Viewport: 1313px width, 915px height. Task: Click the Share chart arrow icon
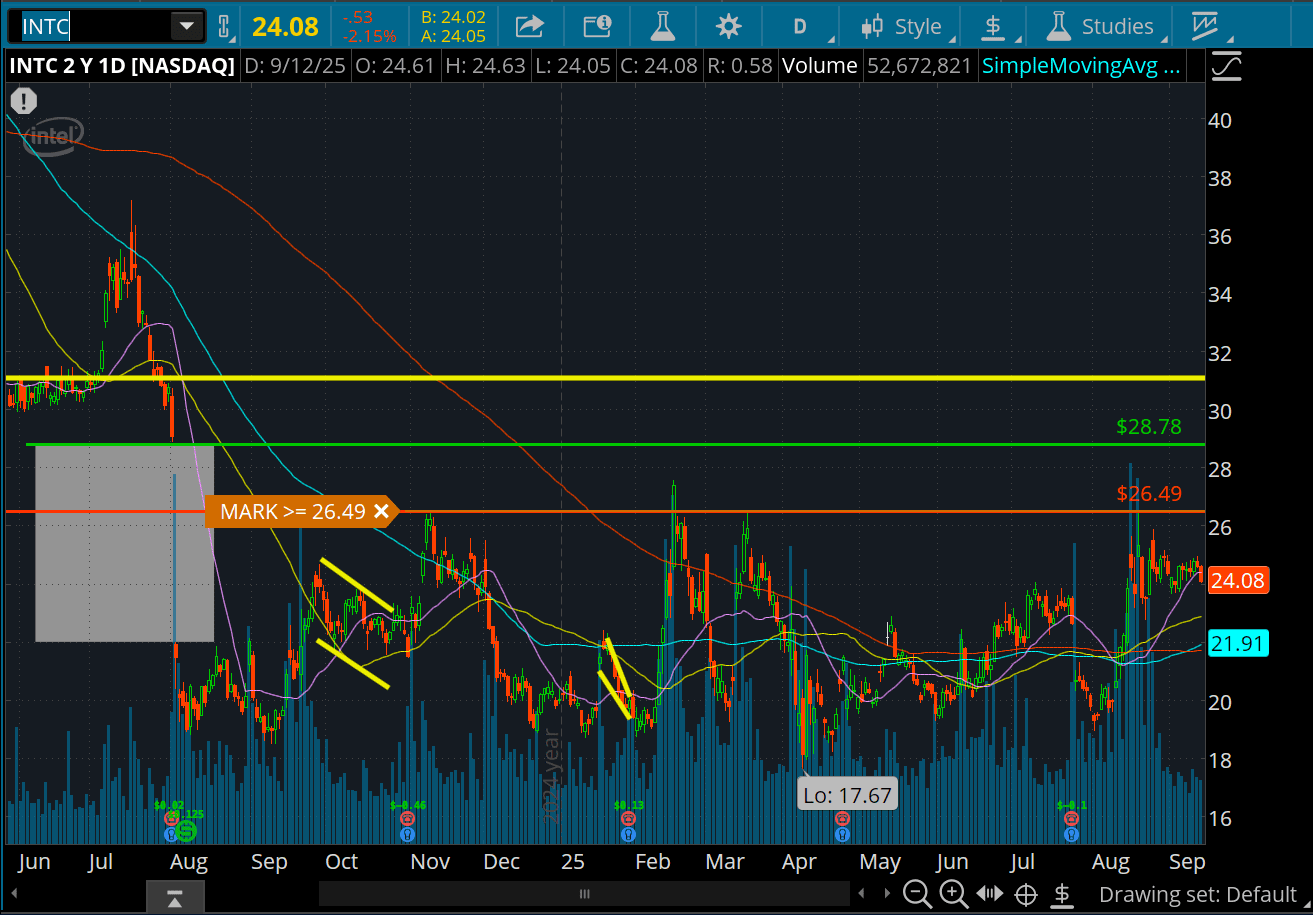click(x=529, y=26)
